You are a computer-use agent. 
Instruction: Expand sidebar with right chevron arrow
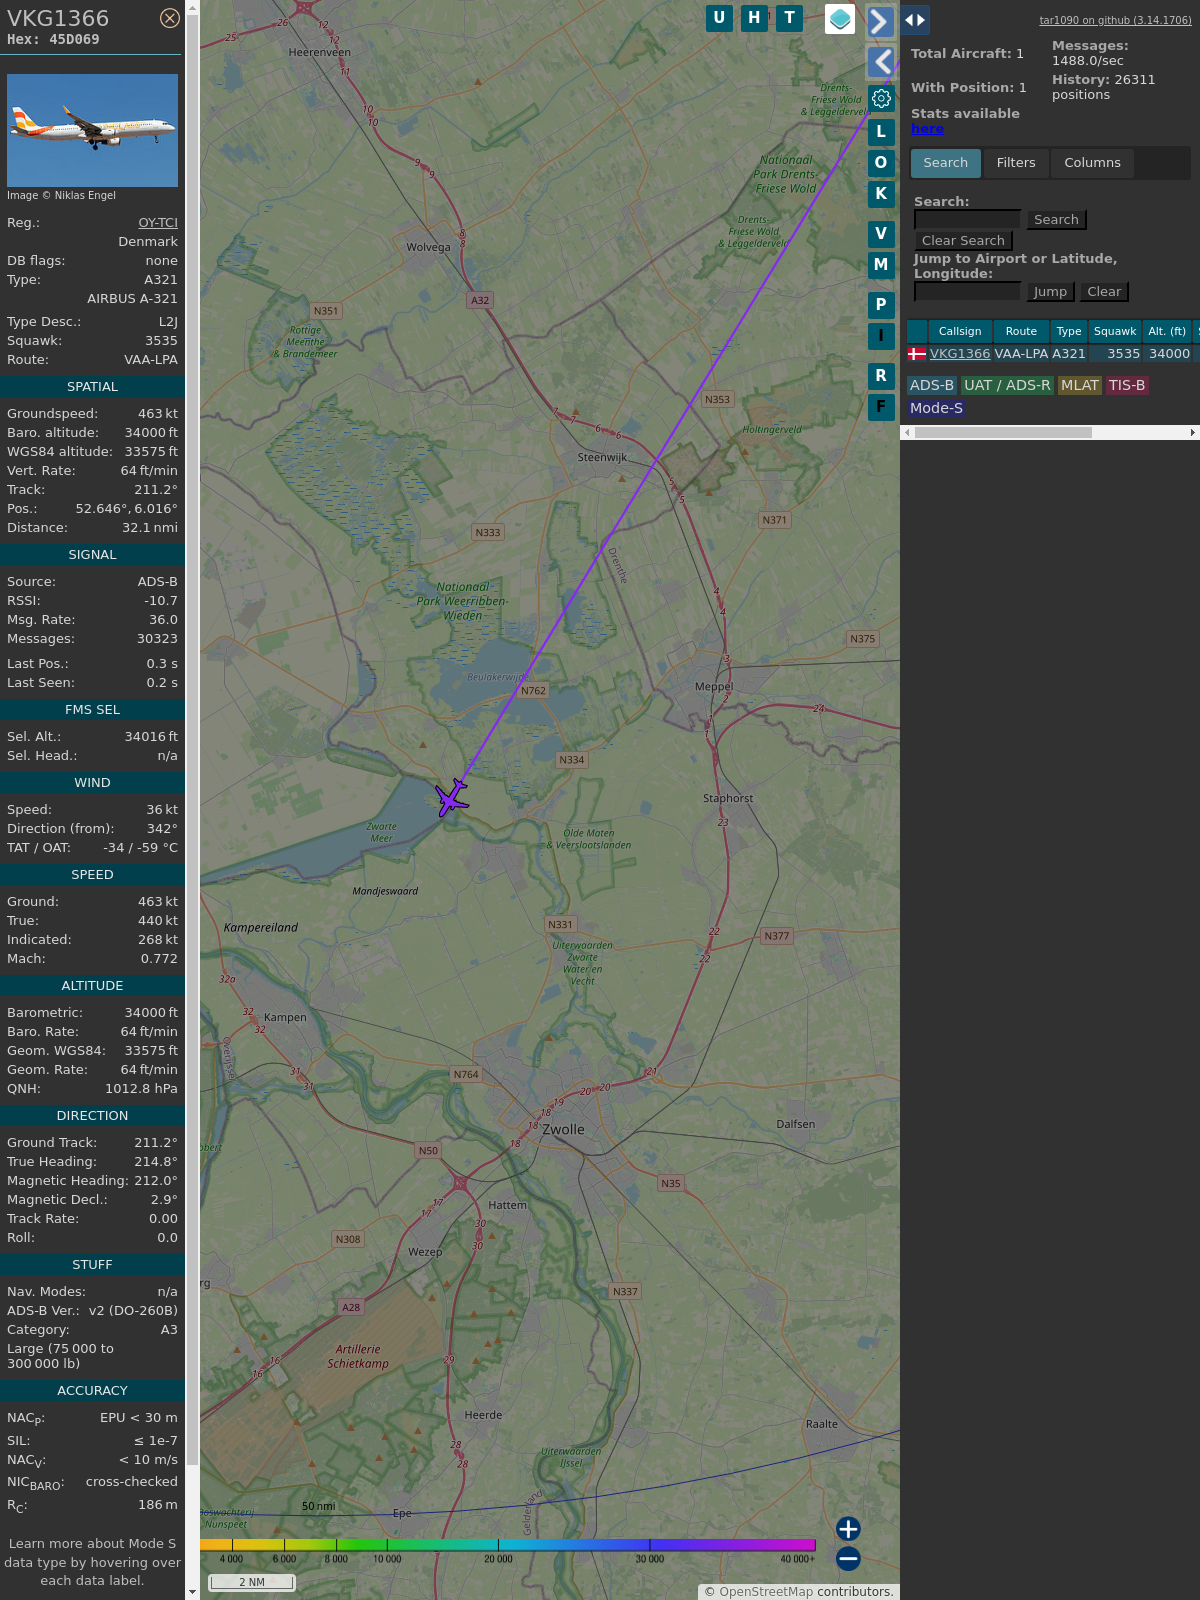880,21
